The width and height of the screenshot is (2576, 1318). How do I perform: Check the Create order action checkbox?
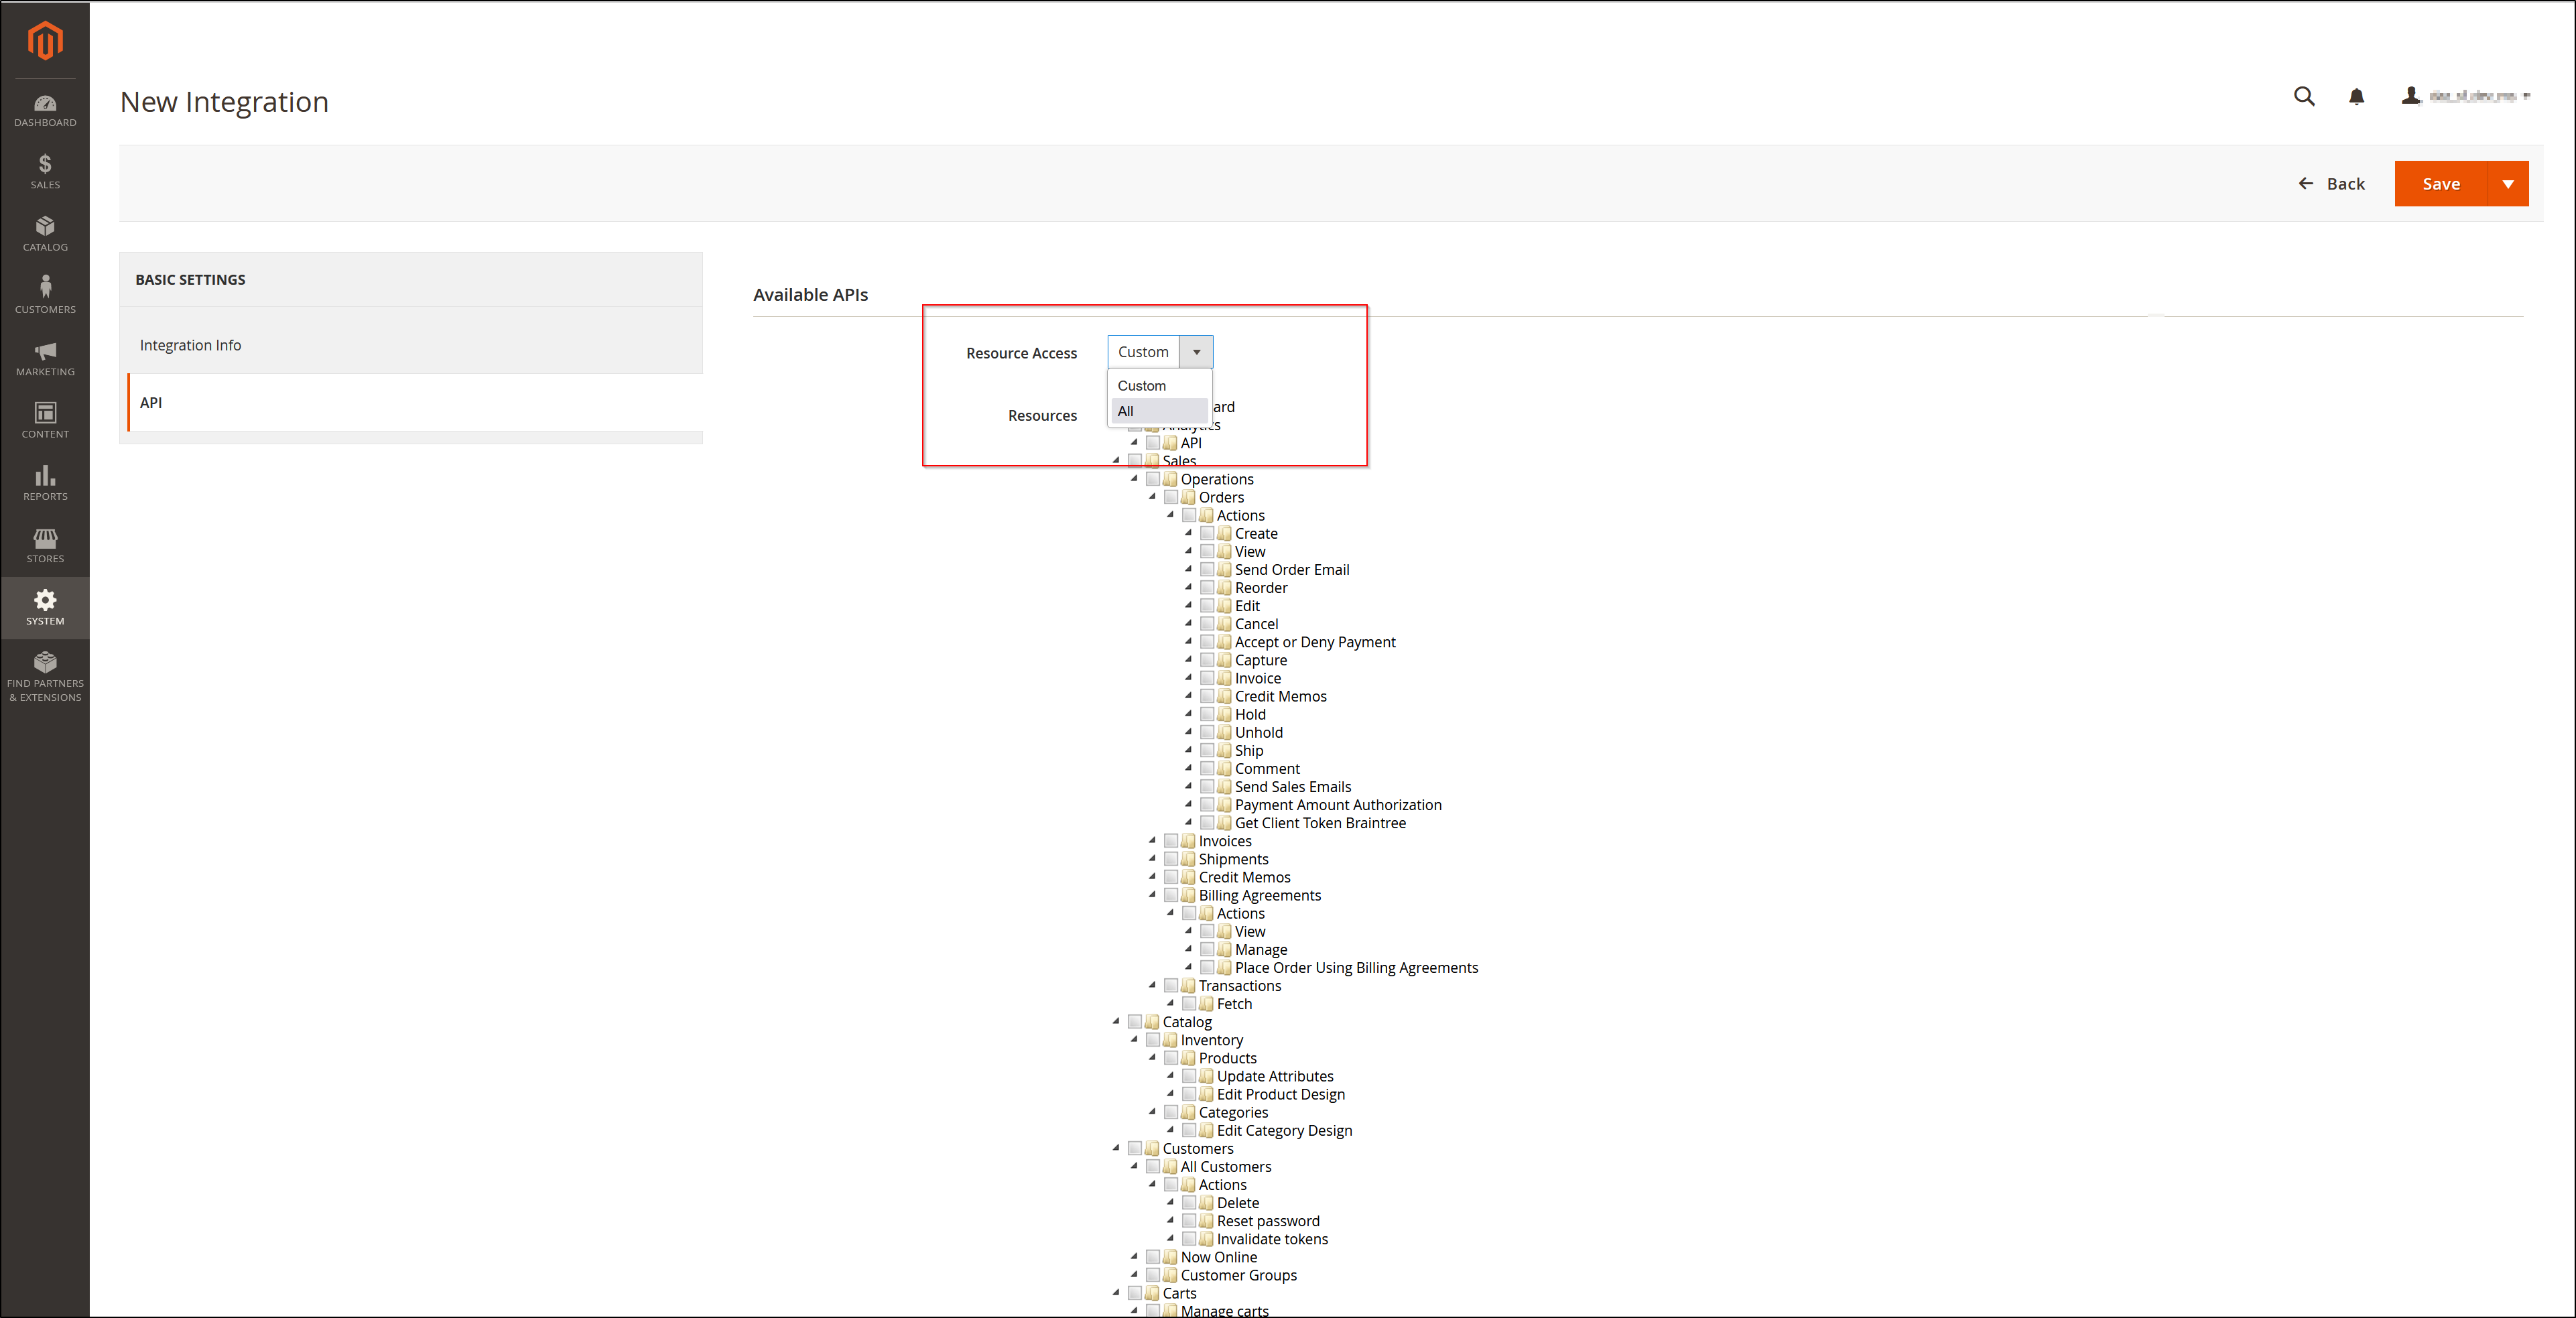1207,533
